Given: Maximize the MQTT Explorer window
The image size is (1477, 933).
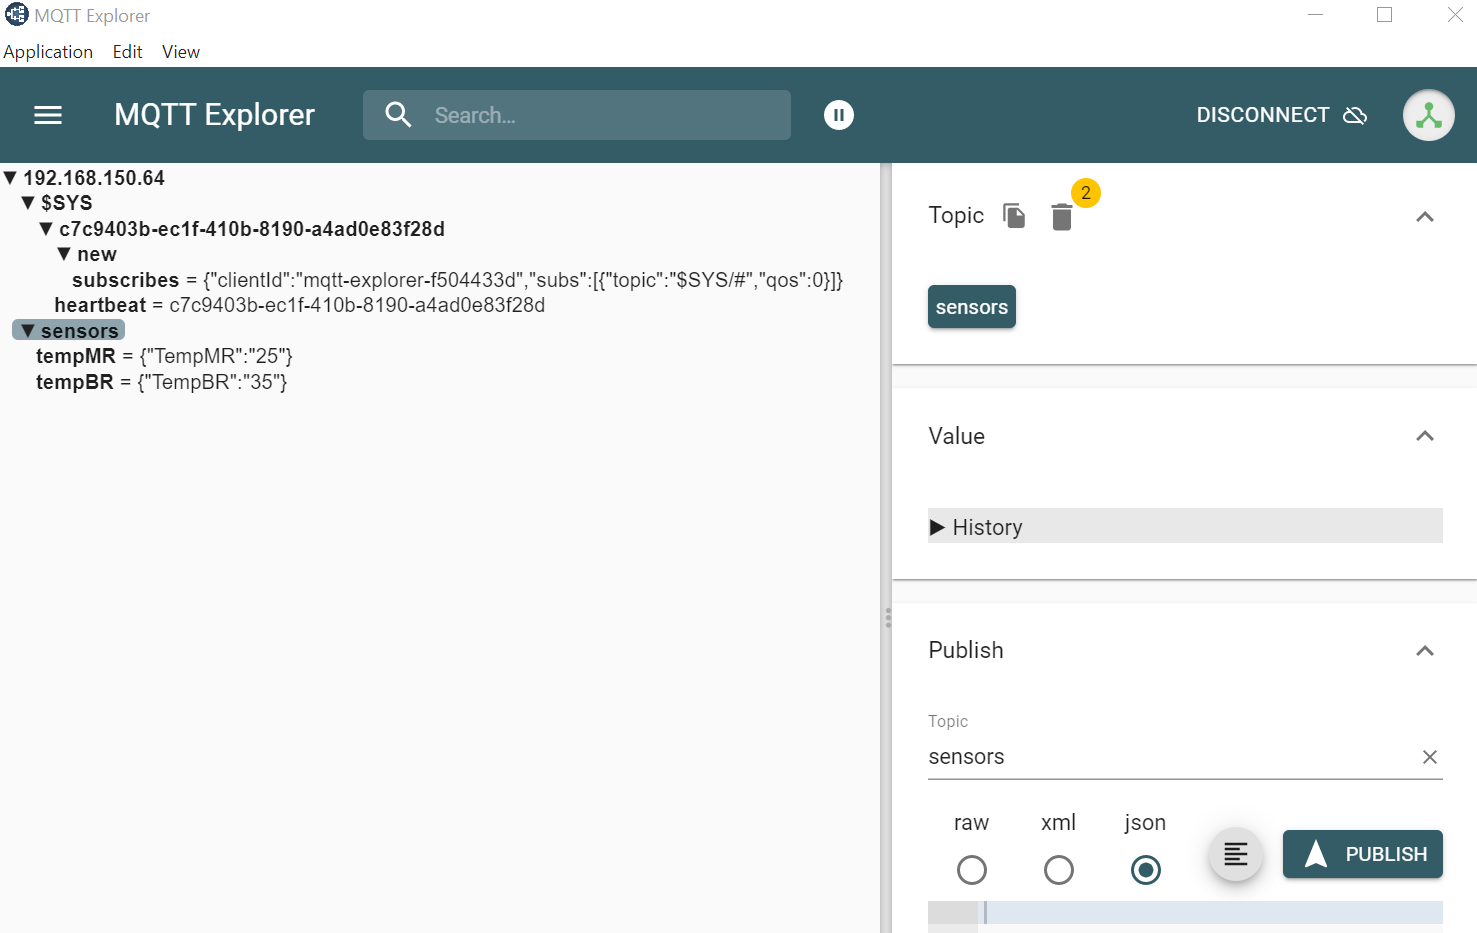Looking at the screenshot, I should [1385, 15].
